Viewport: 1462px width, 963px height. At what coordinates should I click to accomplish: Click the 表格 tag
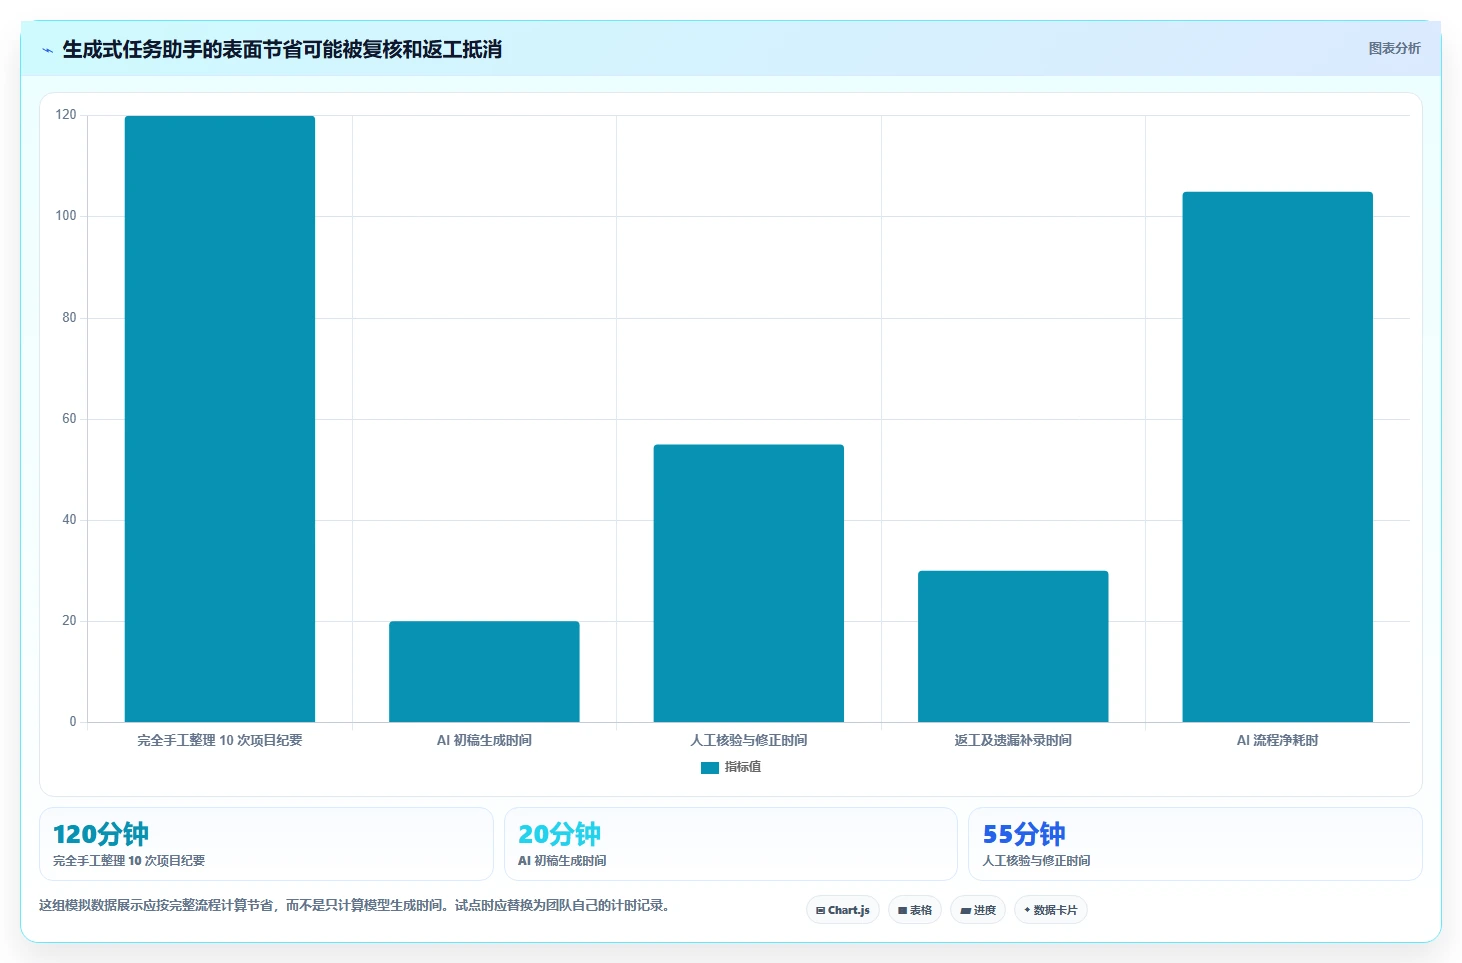pyautogui.click(x=915, y=910)
